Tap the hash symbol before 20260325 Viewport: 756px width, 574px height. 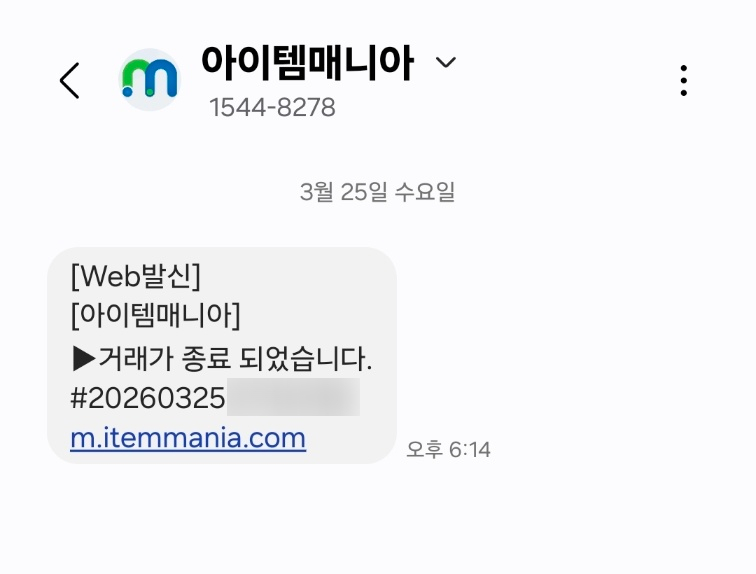[79, 398]
